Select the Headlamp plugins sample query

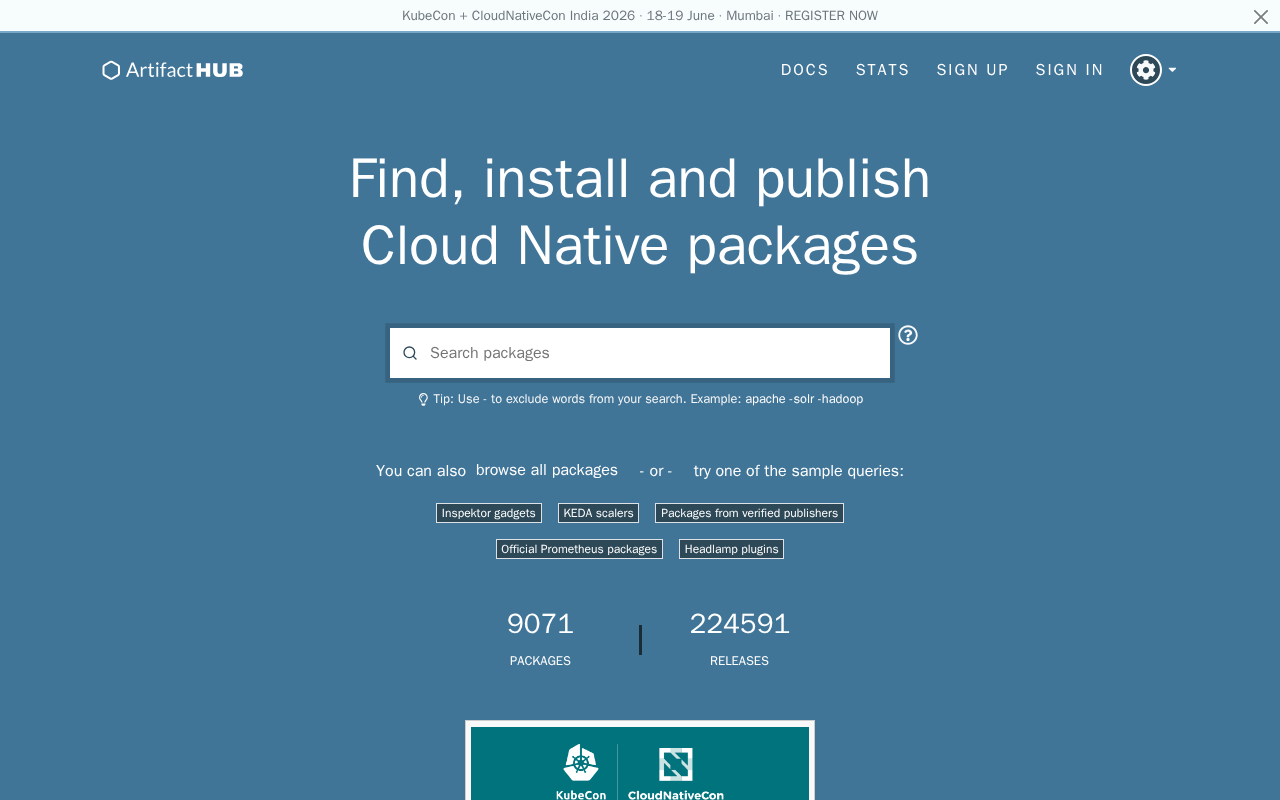point(731,549)
